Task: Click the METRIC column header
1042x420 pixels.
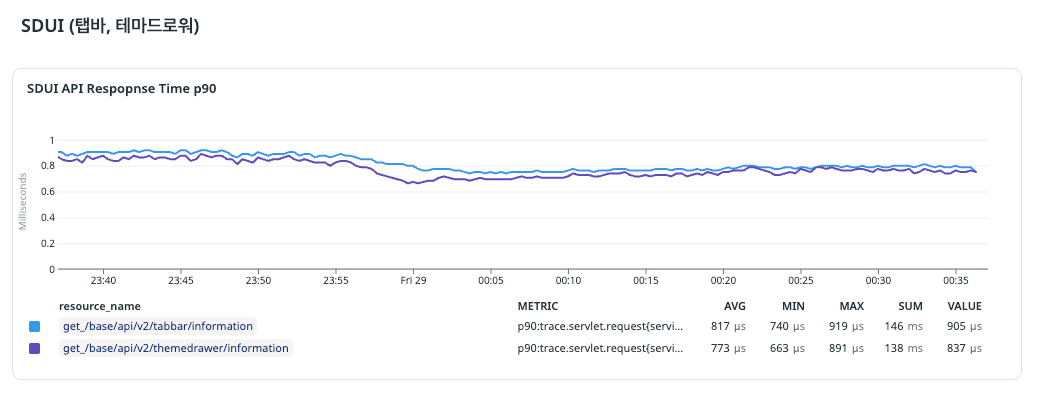Action: pos(537,306)
